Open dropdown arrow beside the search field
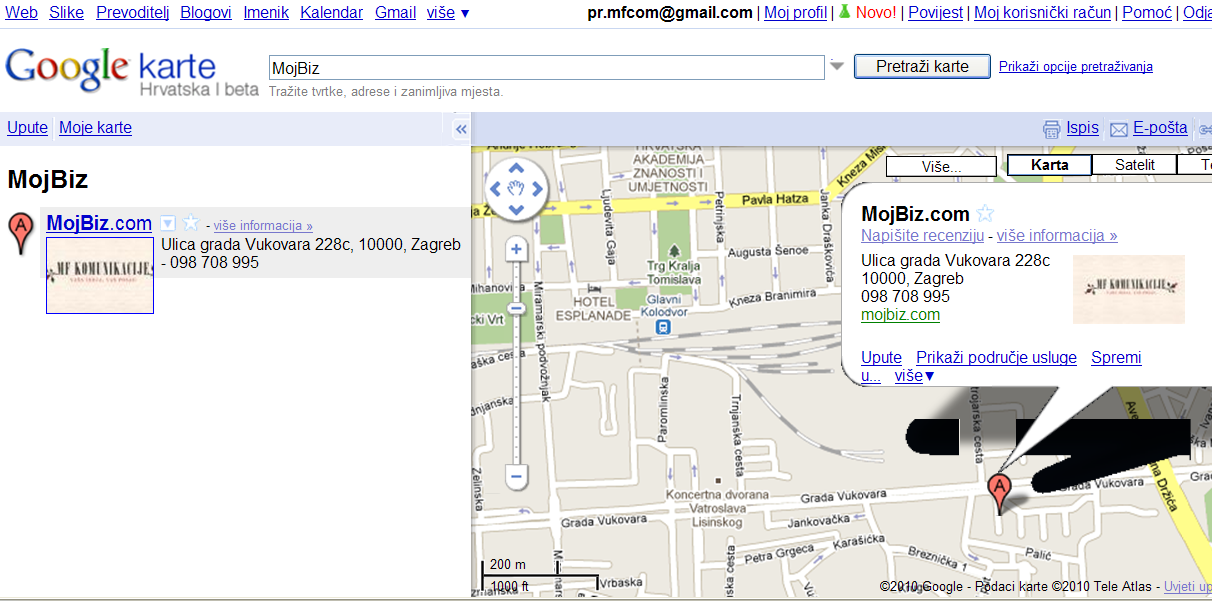Screen dimensions: 1212x601 [837, 66]
